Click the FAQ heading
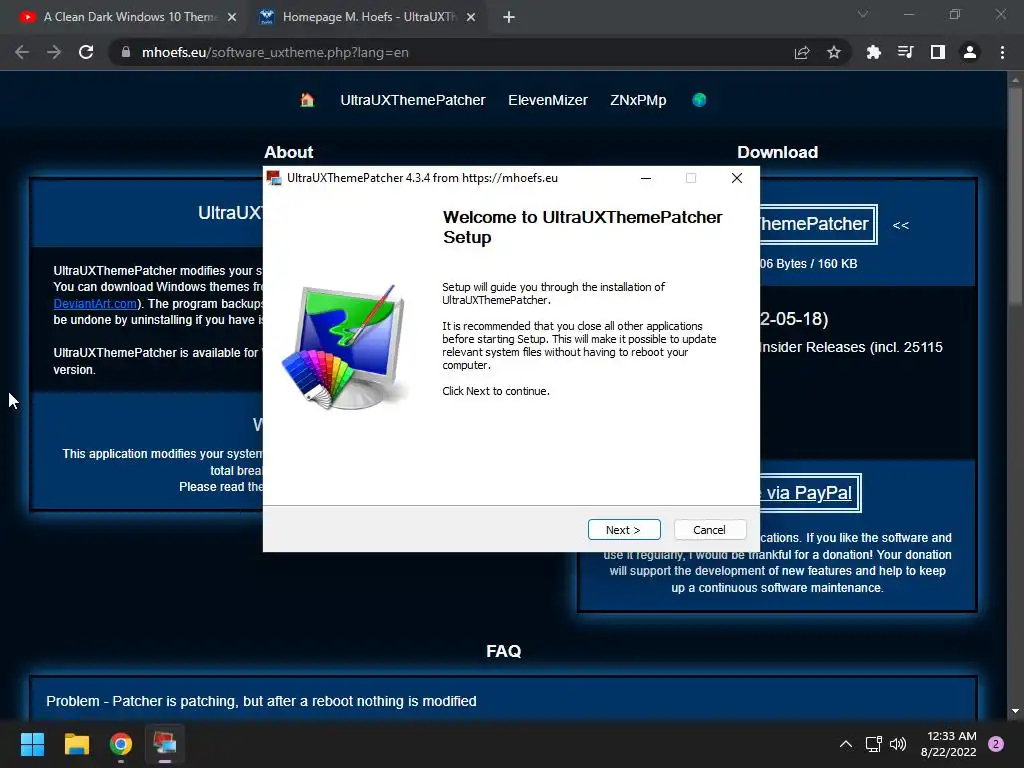The width and height of the screenshot is (1024, 768). [x=504, y=651]
